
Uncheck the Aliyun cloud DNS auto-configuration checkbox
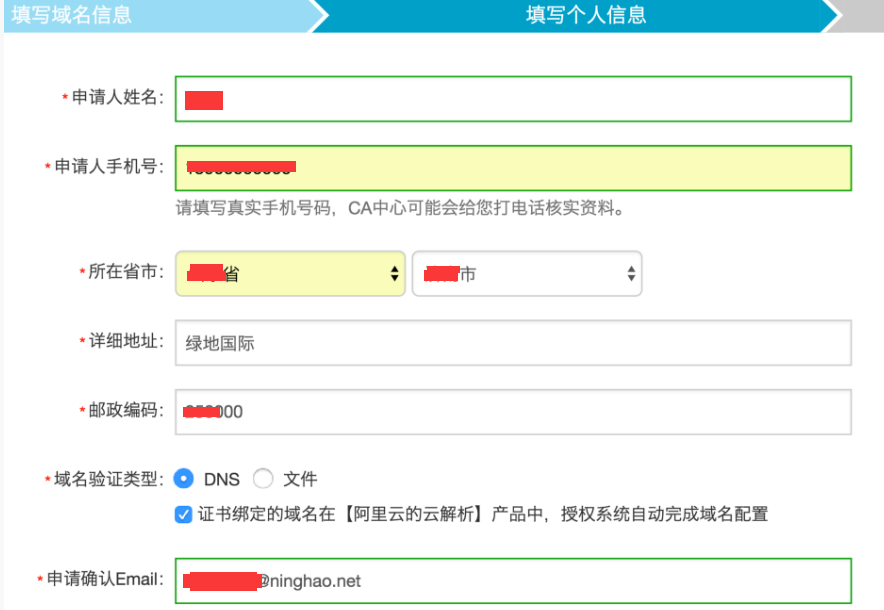[184, 515]
